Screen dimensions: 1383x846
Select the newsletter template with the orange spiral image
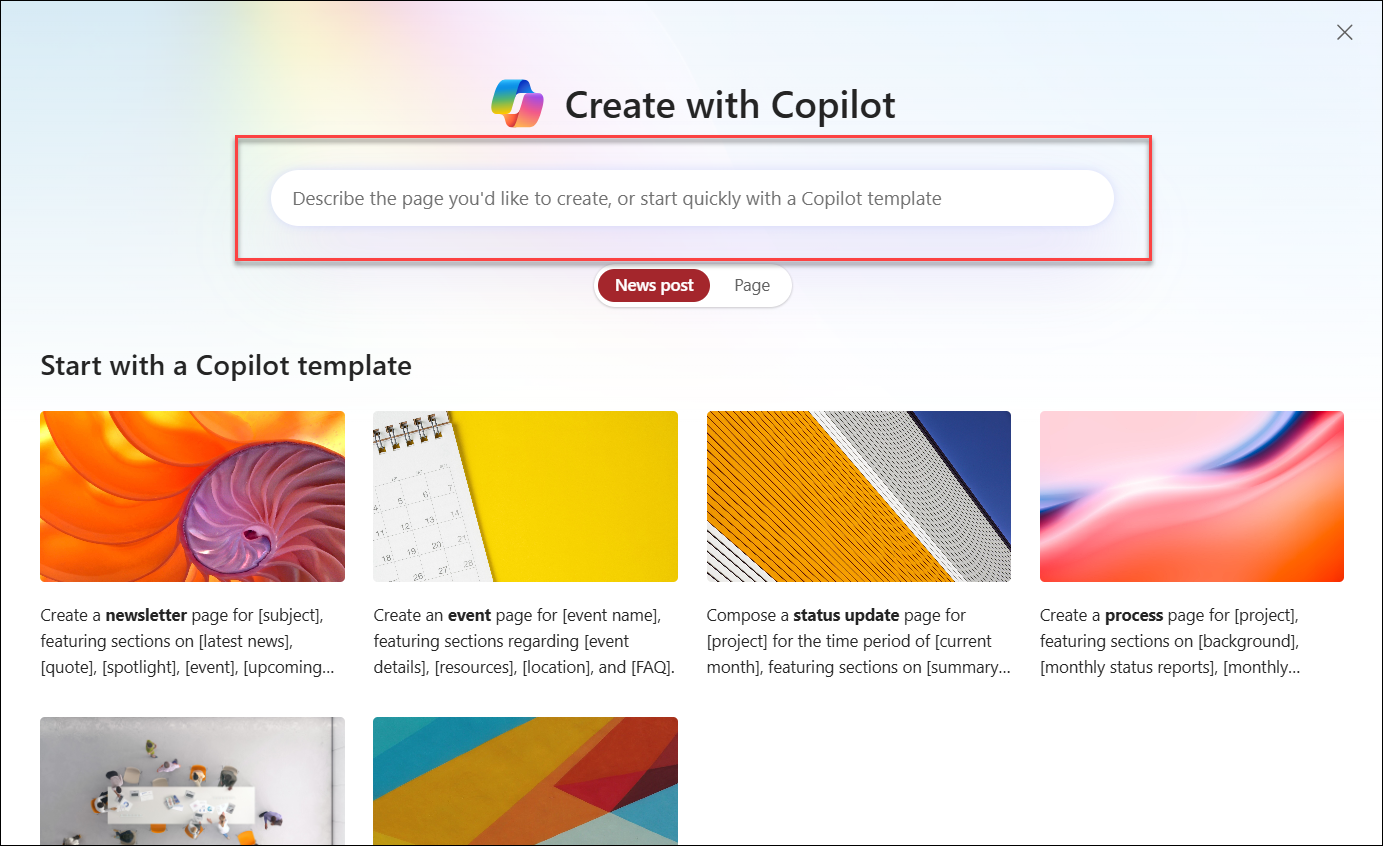point(192,496)
